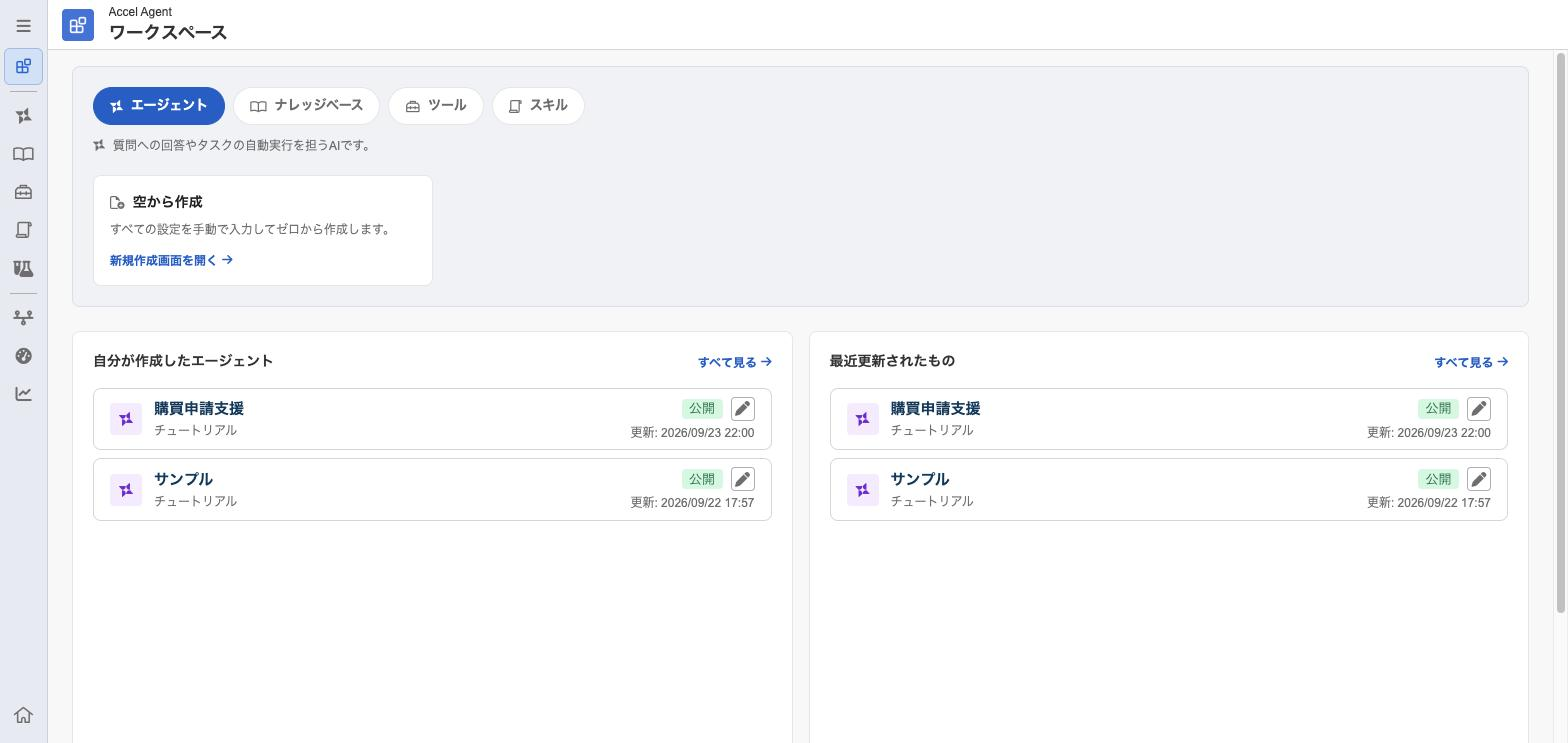Open the skills scroll icon in the sidebar
Viewport: 1568px width, 743px height.
point(23,230)
